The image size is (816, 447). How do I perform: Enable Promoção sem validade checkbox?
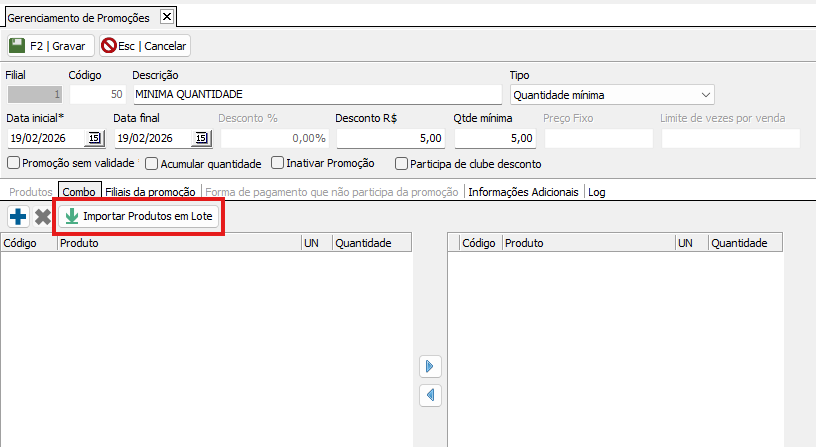pos(14,164)
